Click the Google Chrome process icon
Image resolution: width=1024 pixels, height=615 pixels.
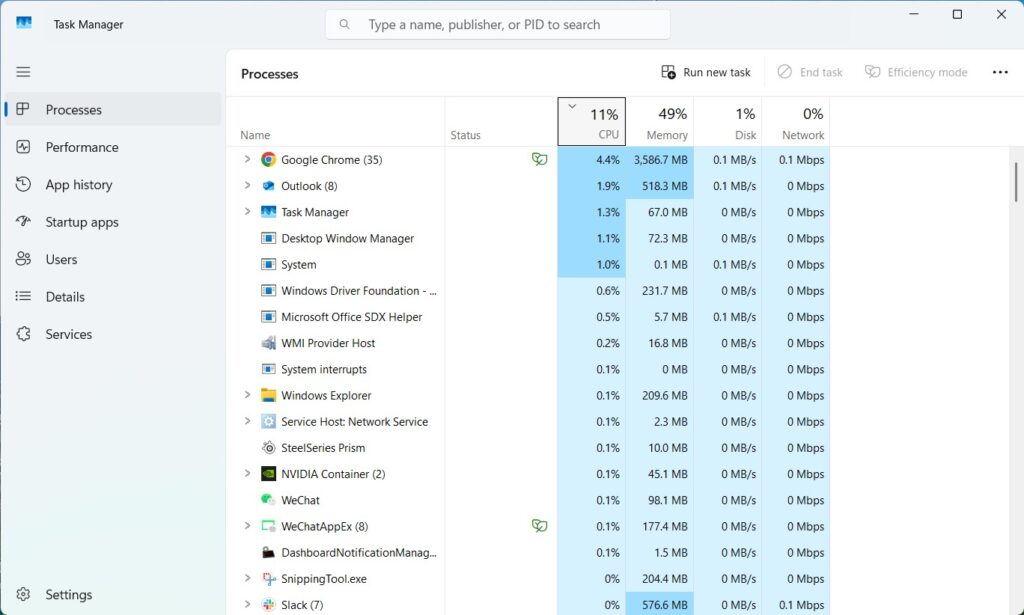[x=268, y=160]
